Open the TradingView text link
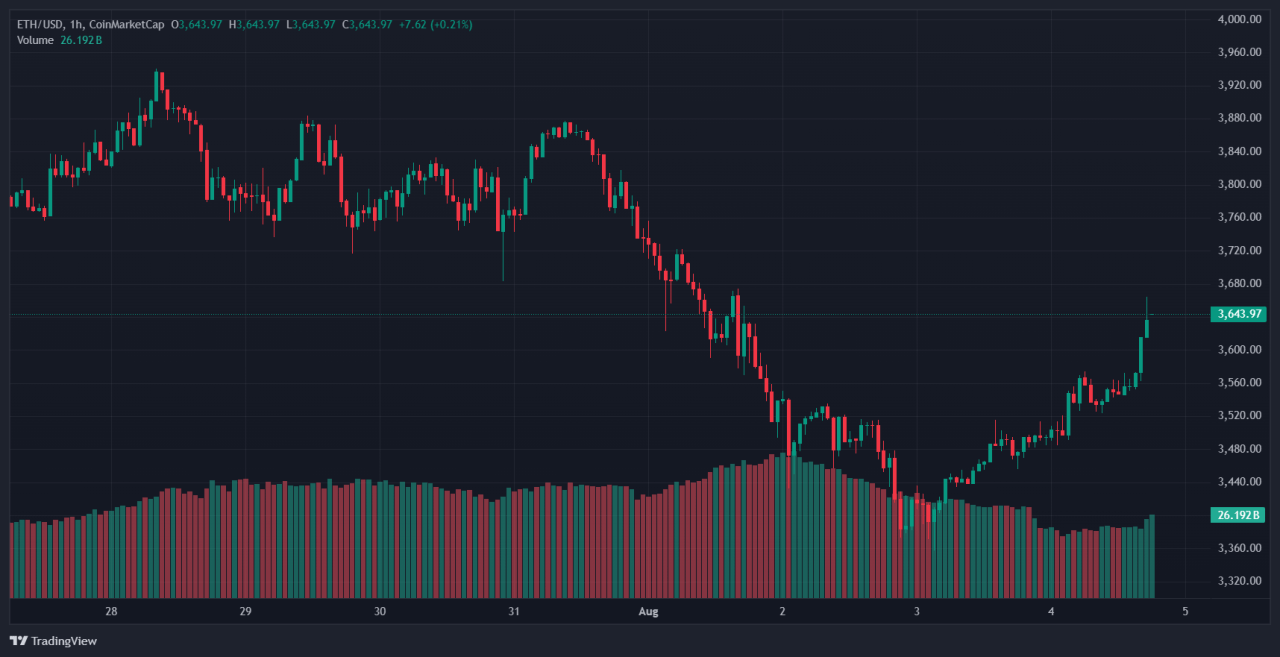 point(64,640)
